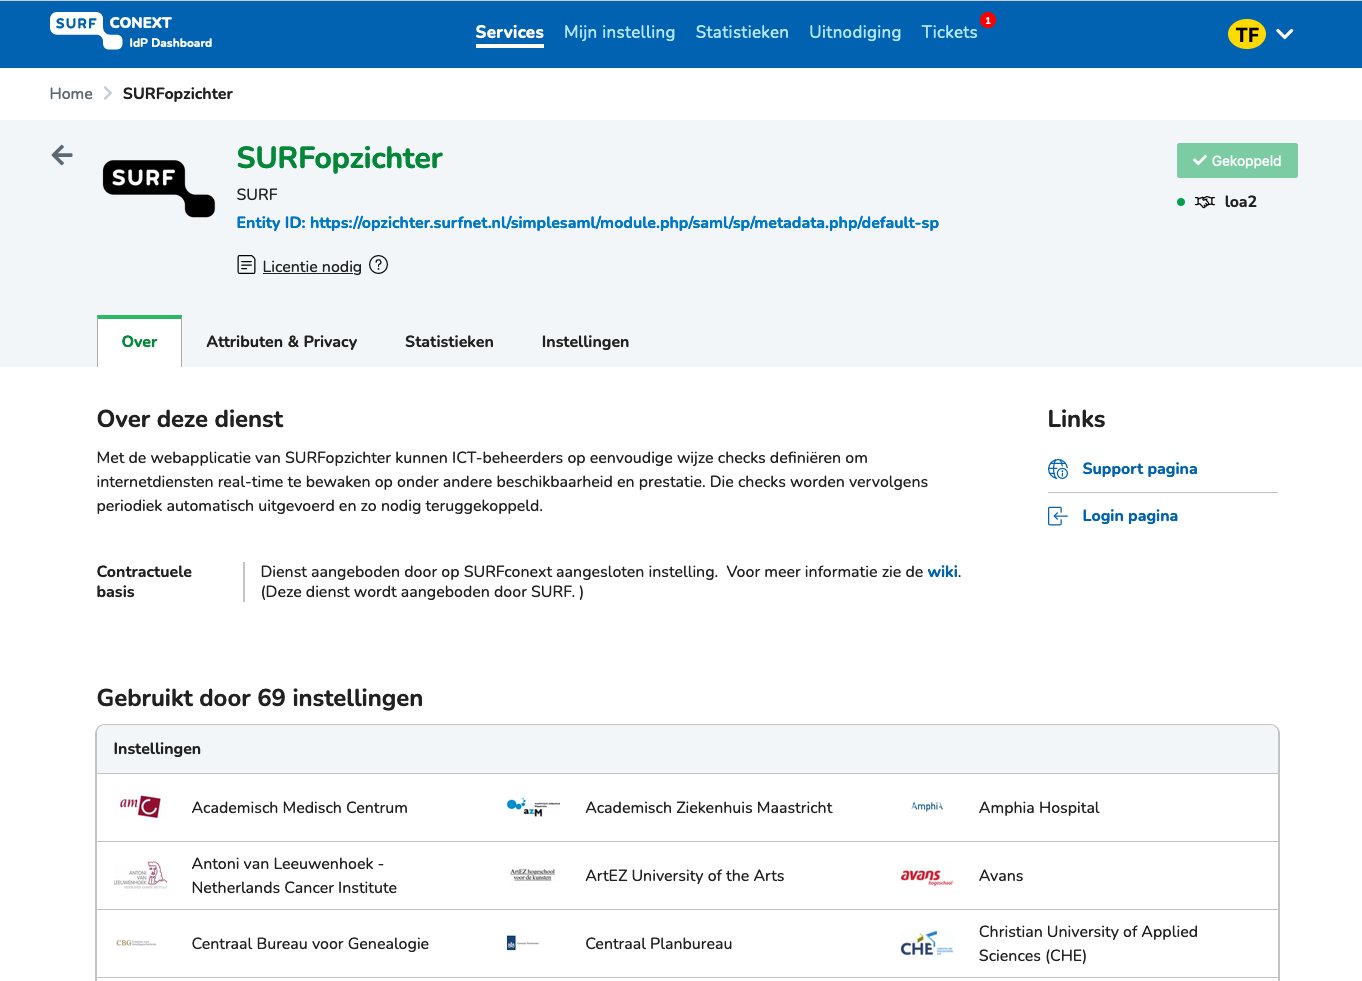Open the Login pagina link
The width and height of the screenshot is (1362, 981).
pos(1130,516)
